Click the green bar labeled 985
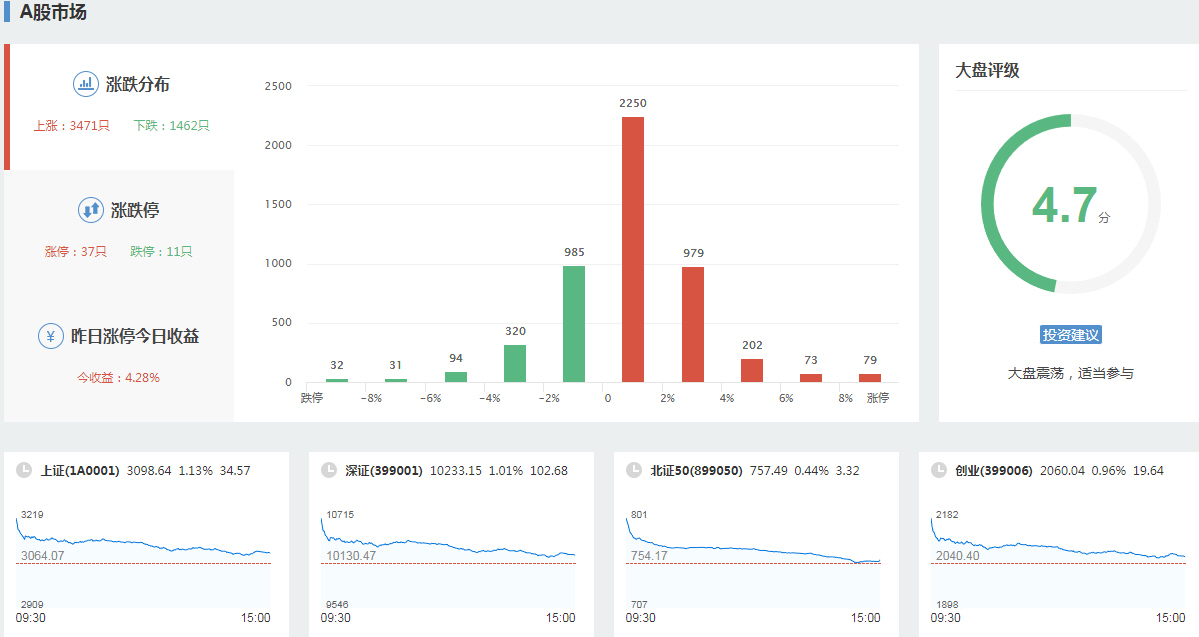1199x637 pixels. pos(574,324)
